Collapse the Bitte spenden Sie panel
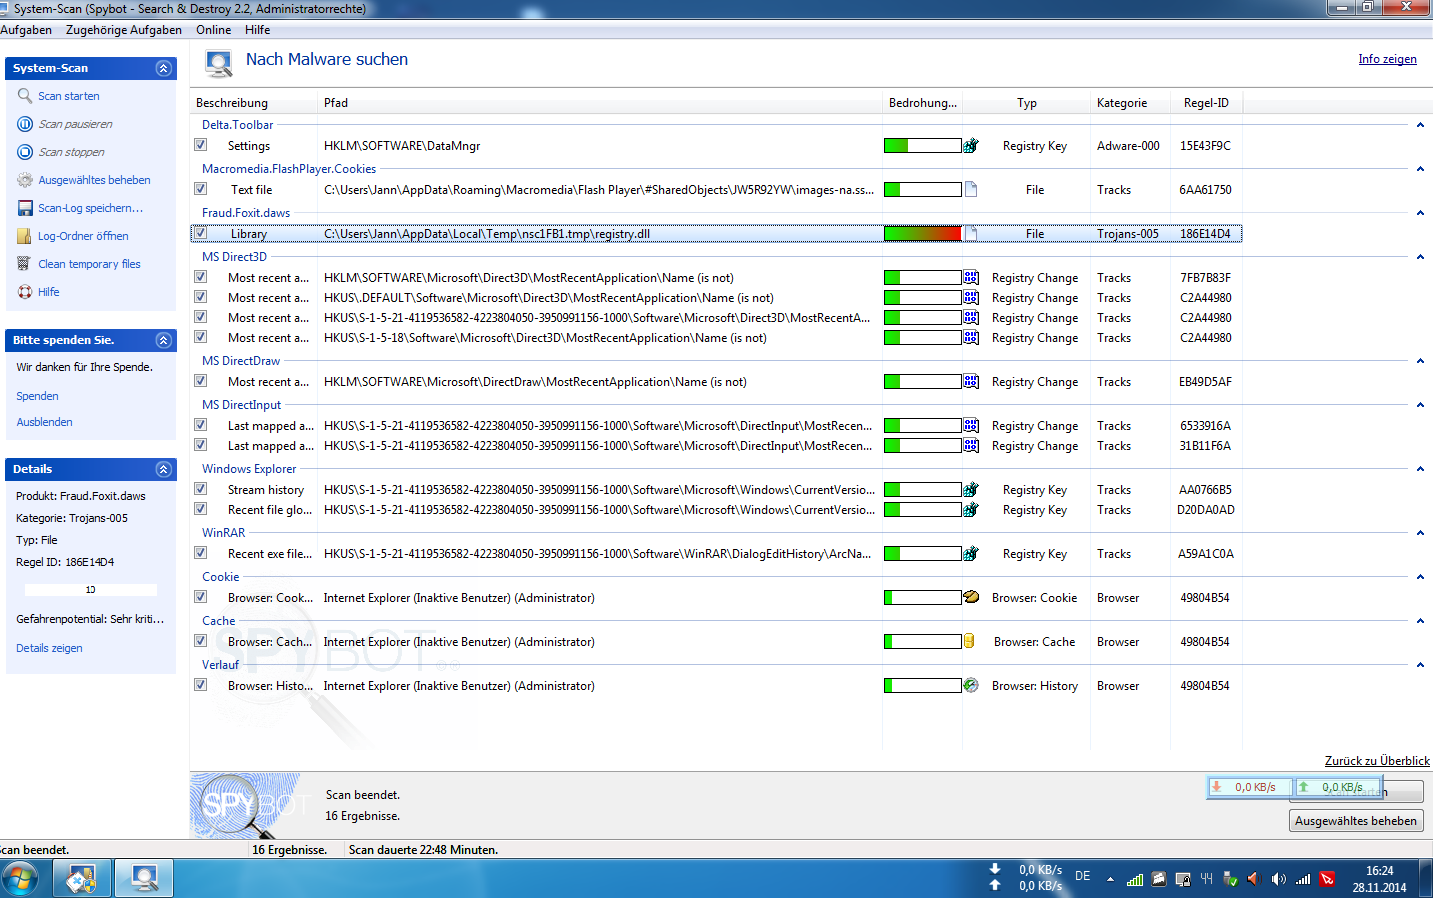1440x900 pixels. [x=164, y=340]
